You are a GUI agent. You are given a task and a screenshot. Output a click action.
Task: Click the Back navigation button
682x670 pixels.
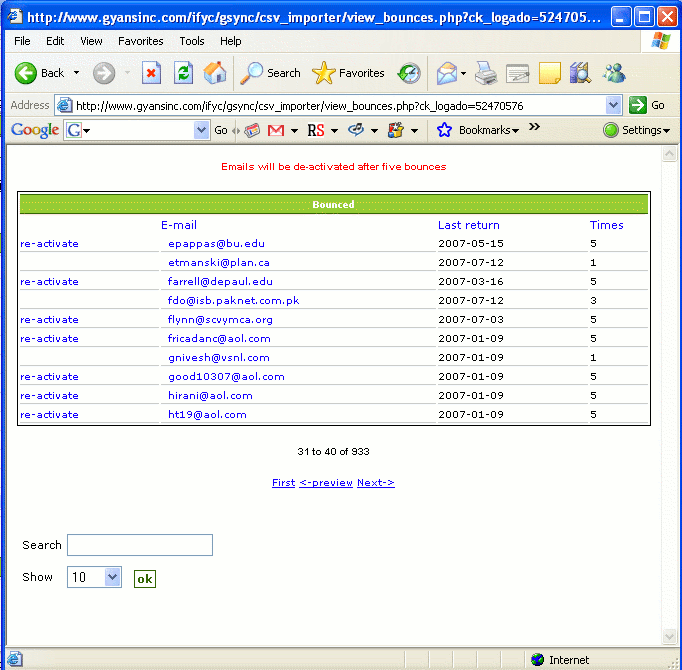point(40,73)
